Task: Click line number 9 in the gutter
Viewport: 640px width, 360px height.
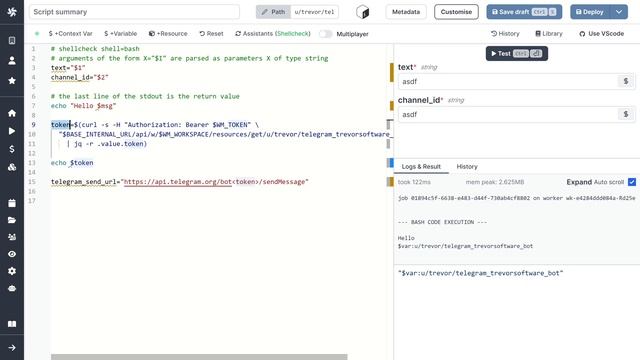Action: point(33,125)
